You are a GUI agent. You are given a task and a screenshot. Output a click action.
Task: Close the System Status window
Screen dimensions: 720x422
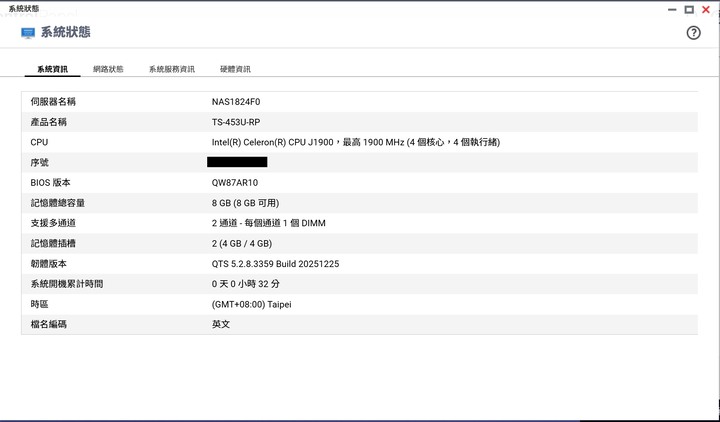click(707, 8)
